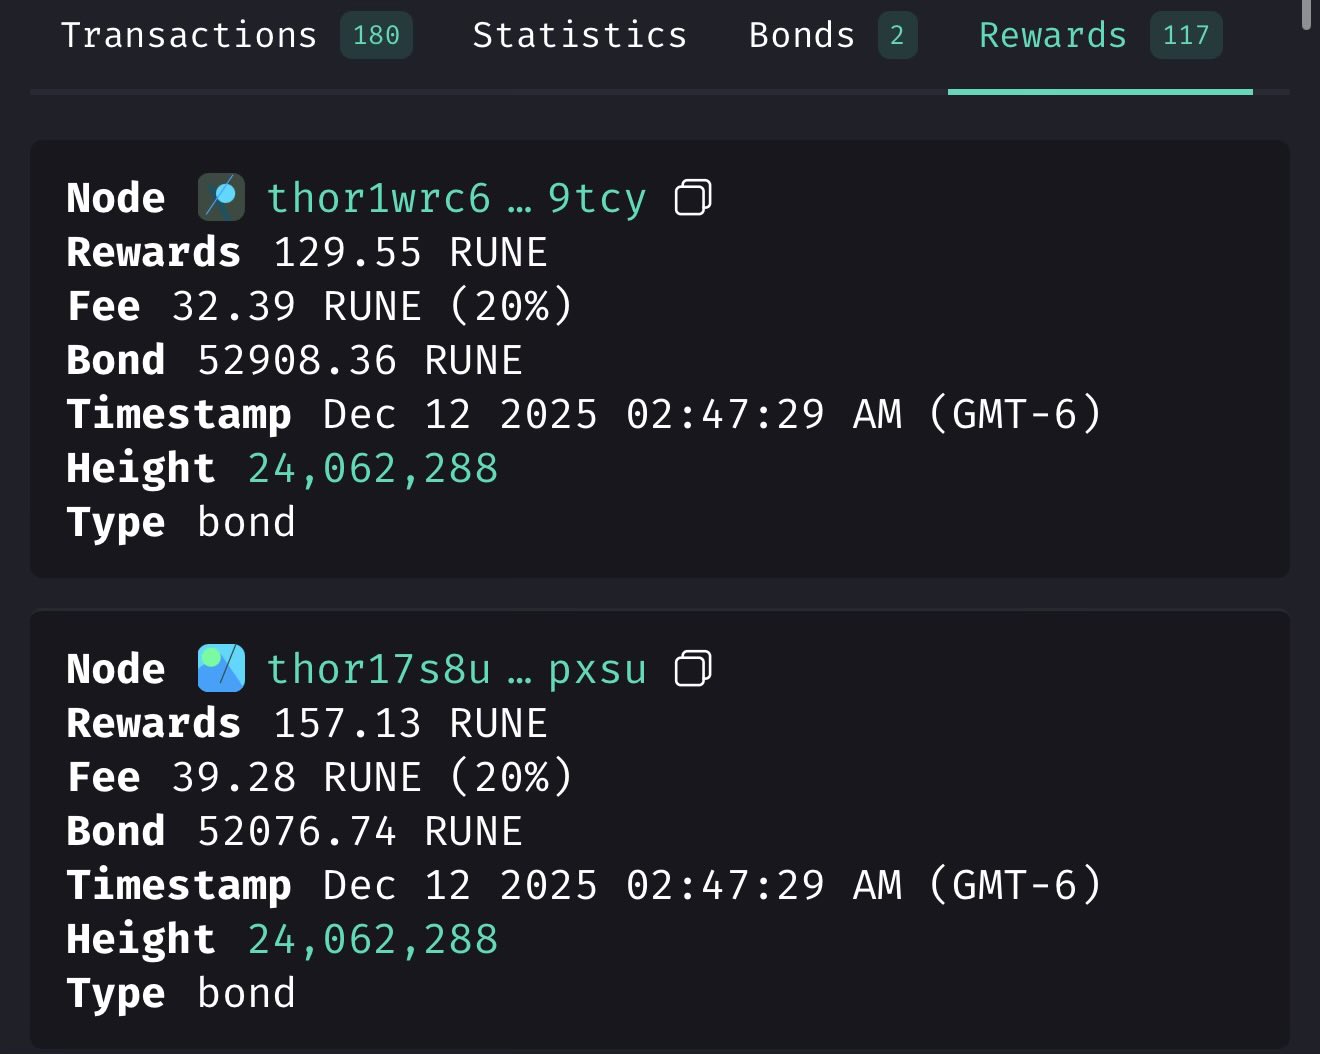Open node address thor17s8u…pxsu link
This screenshot has height=1054, width=1320.
[x=456, y=669]
